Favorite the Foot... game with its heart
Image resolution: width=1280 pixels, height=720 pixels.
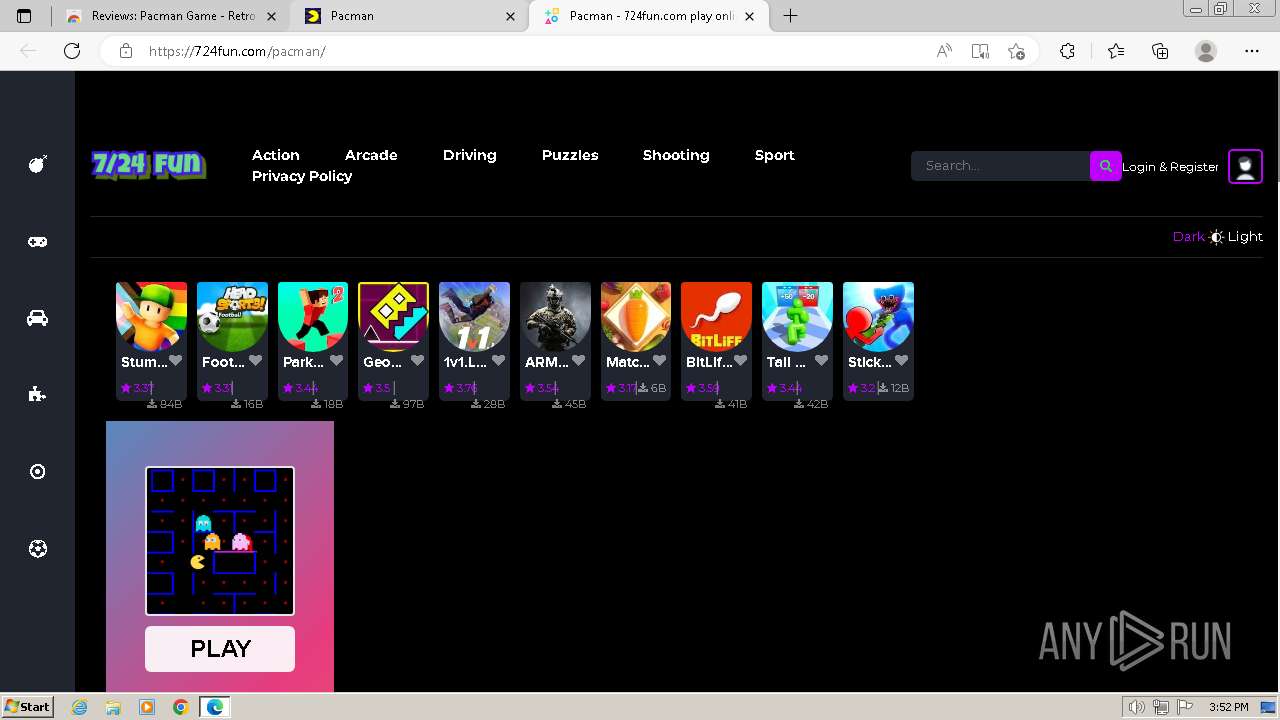[256, 361]
